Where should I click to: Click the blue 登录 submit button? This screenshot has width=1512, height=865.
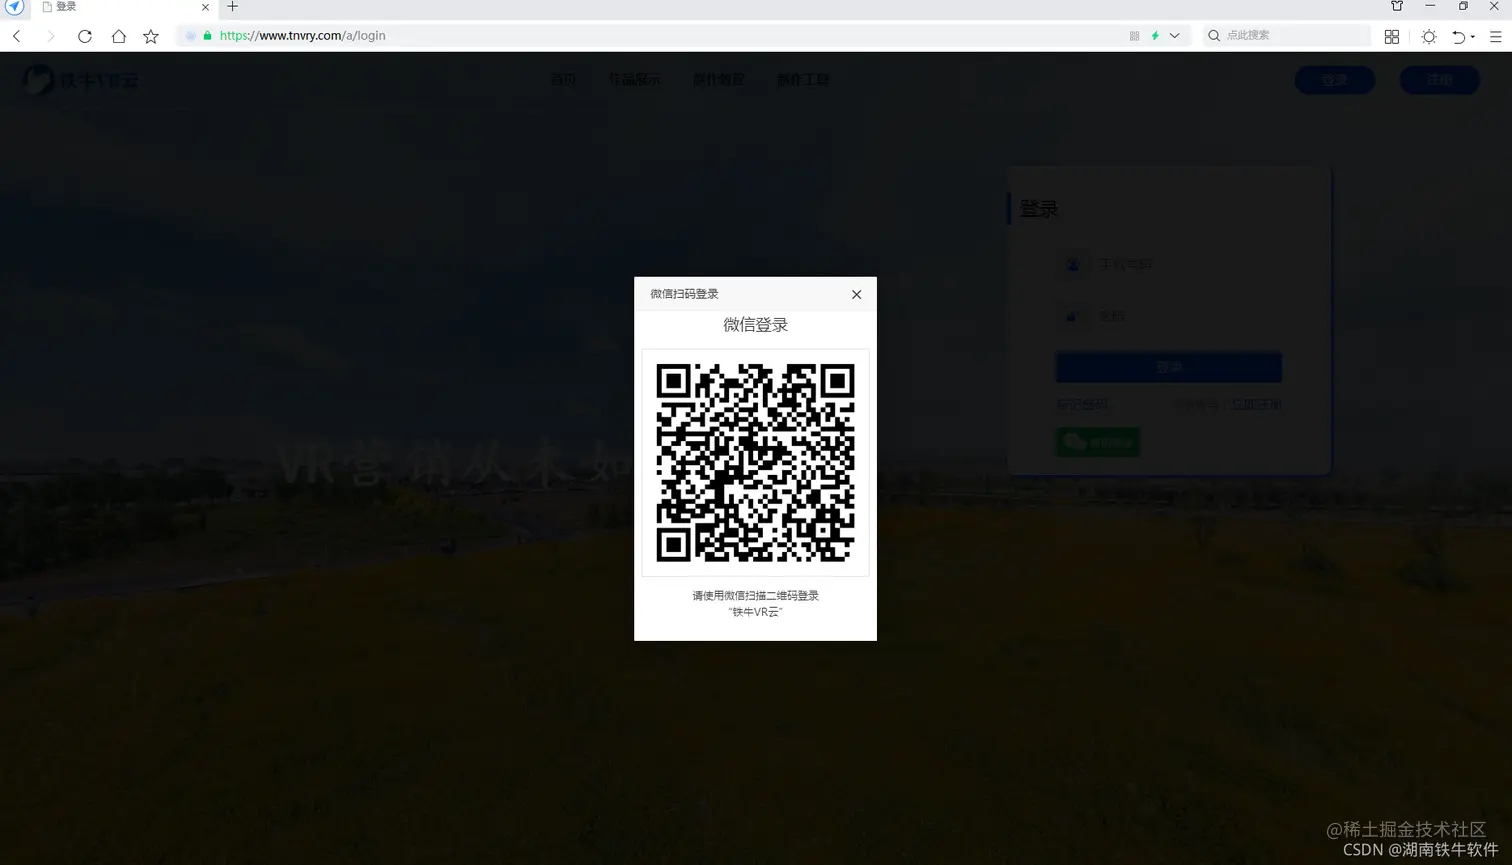point(1168,367)
